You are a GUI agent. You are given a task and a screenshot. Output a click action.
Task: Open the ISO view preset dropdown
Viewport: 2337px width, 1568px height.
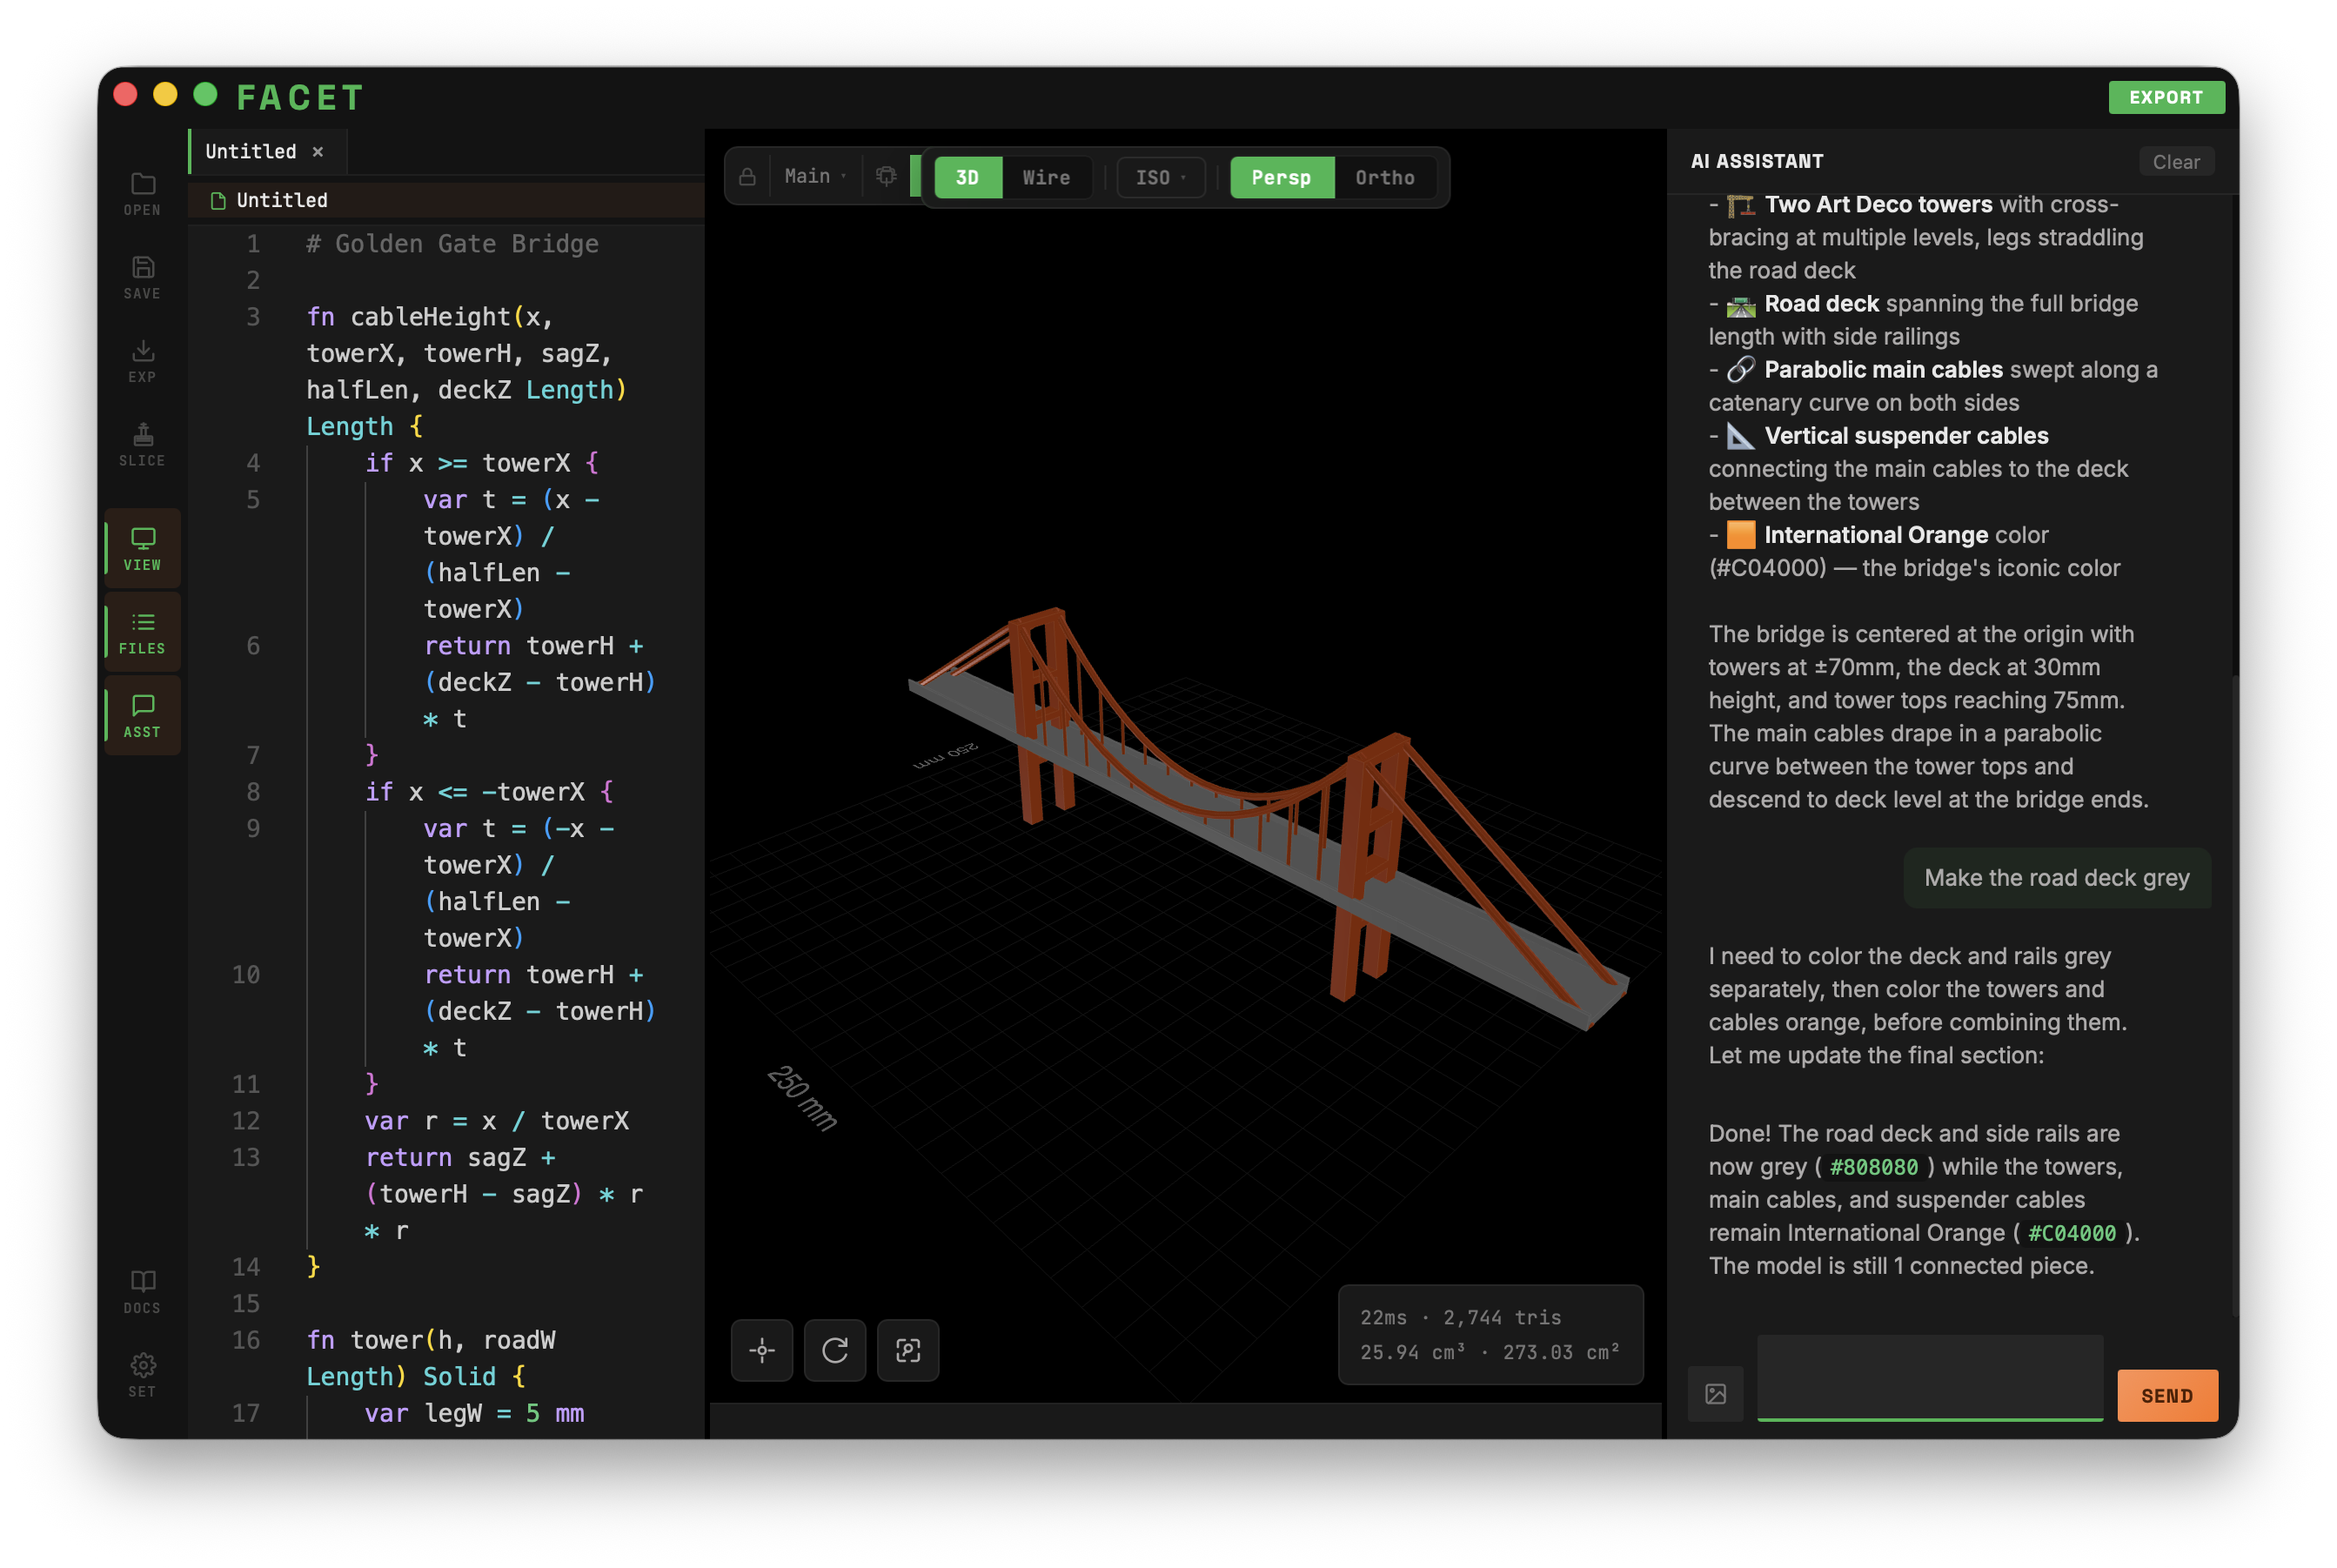[1160, 177]
